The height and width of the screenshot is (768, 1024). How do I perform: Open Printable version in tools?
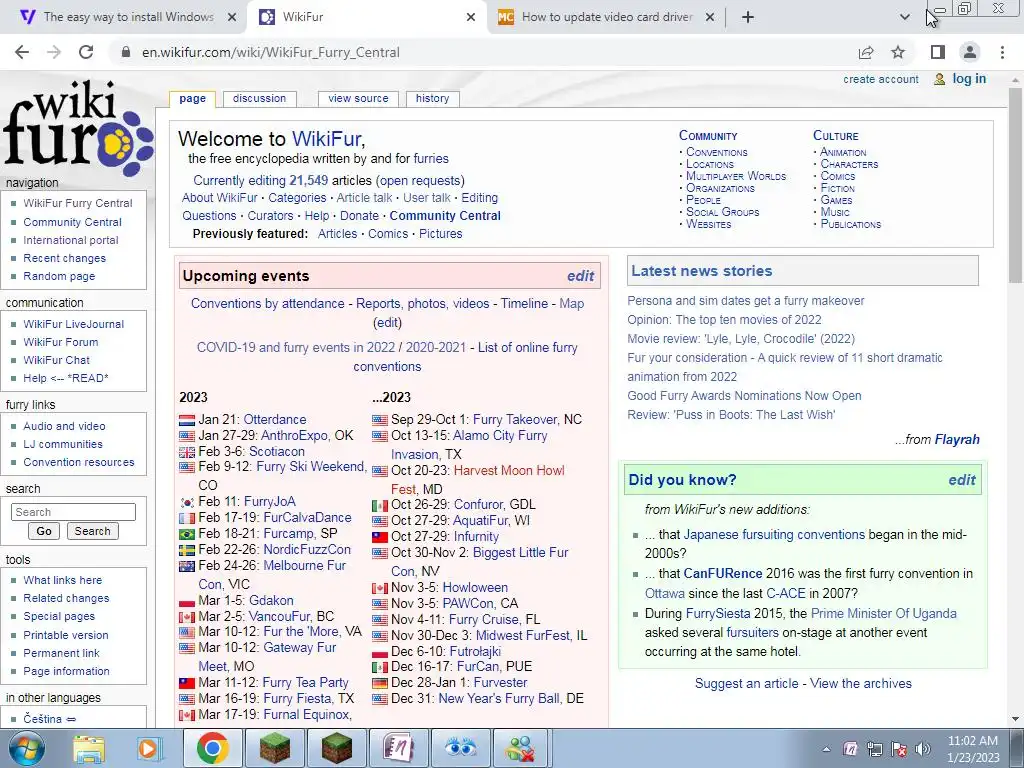click(x=66, y=635)
